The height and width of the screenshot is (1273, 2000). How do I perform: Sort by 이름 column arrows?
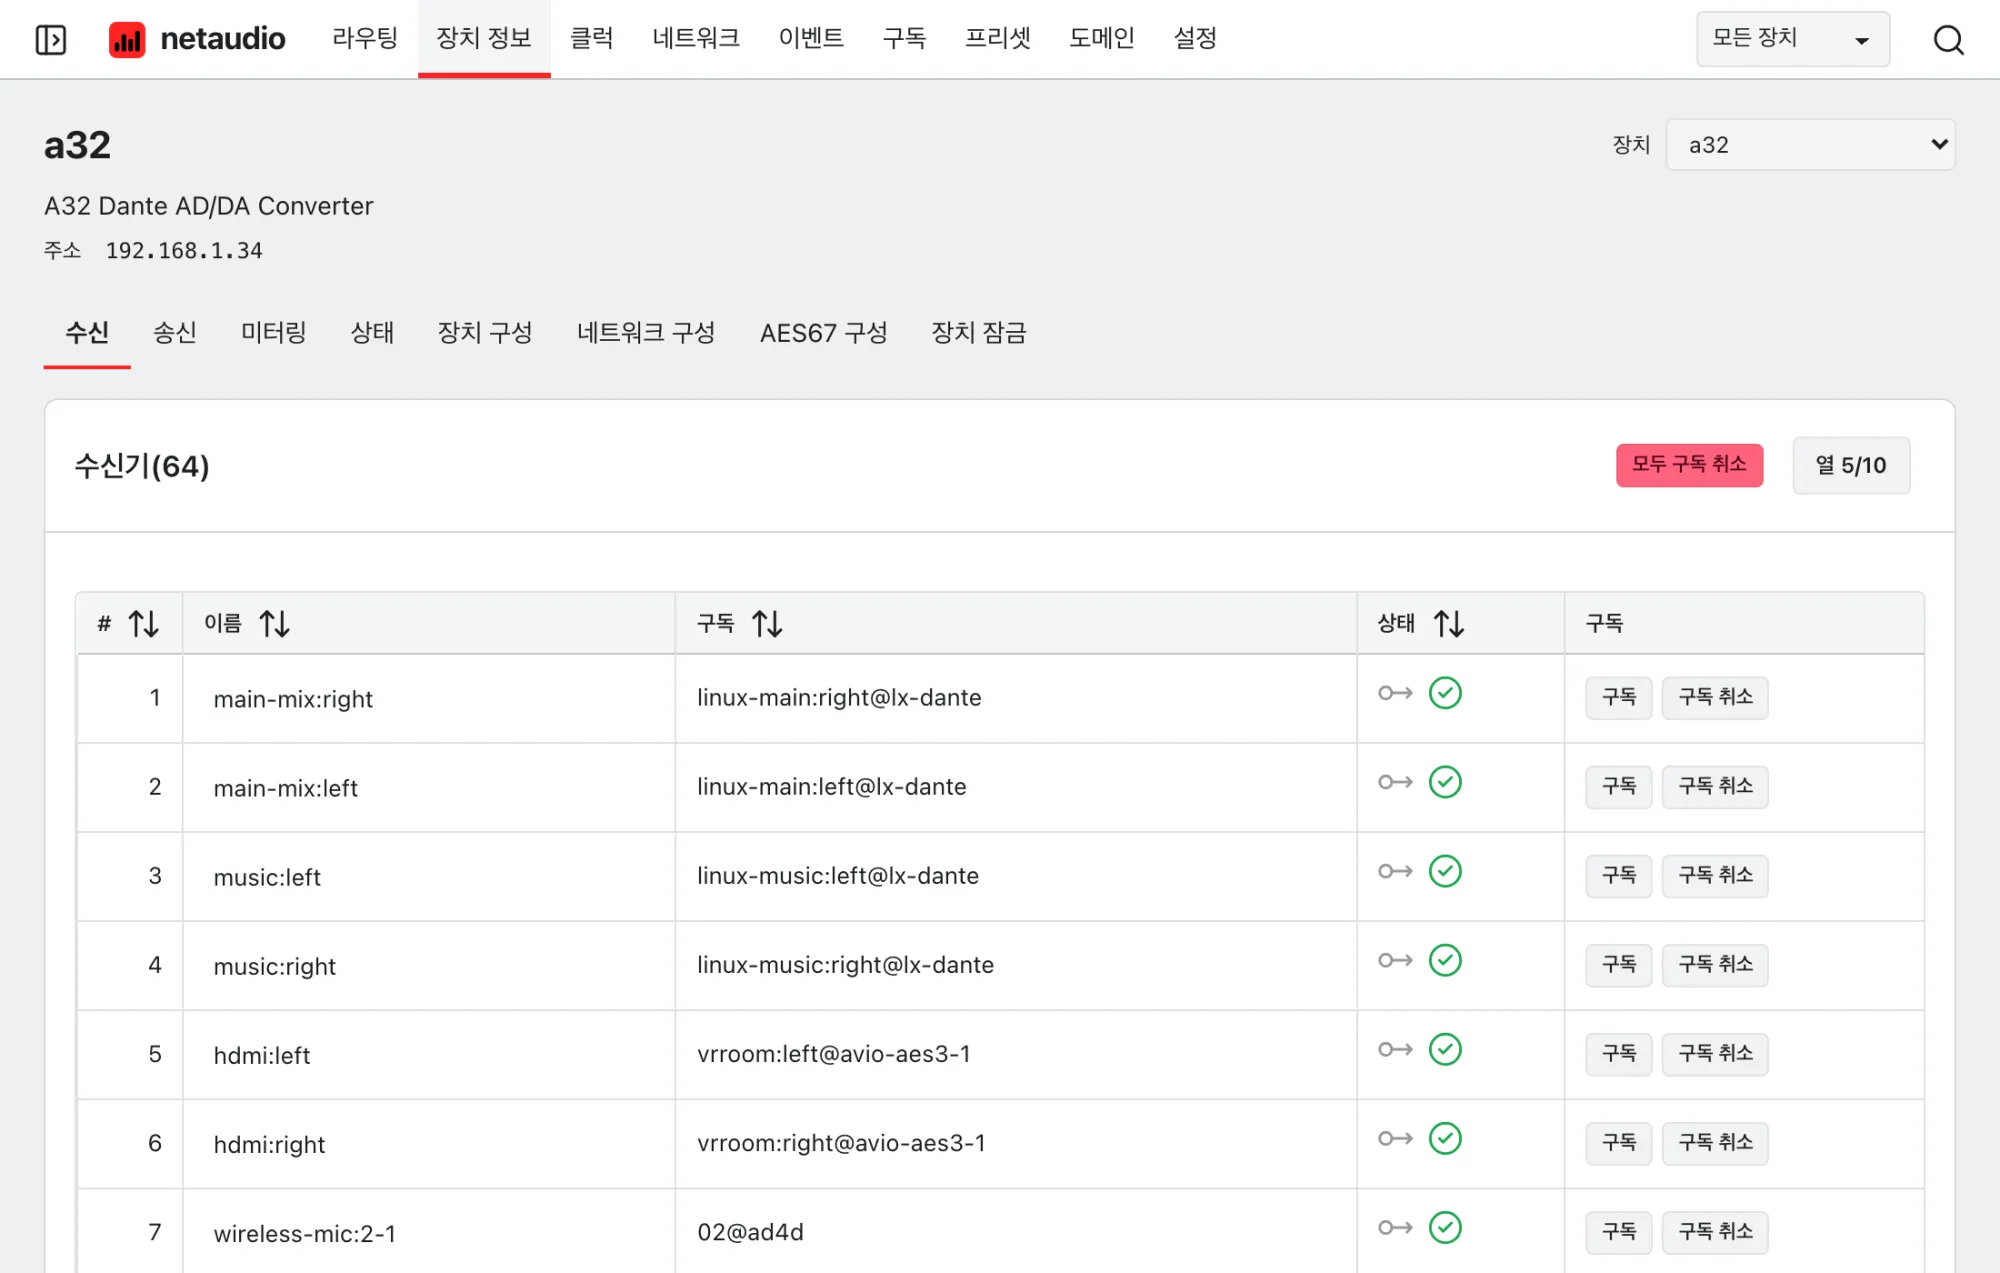275,624
